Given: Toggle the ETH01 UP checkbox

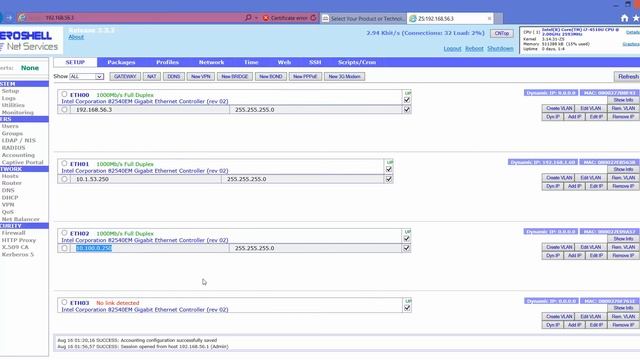Looking at the screenshot, I should 389,169.
